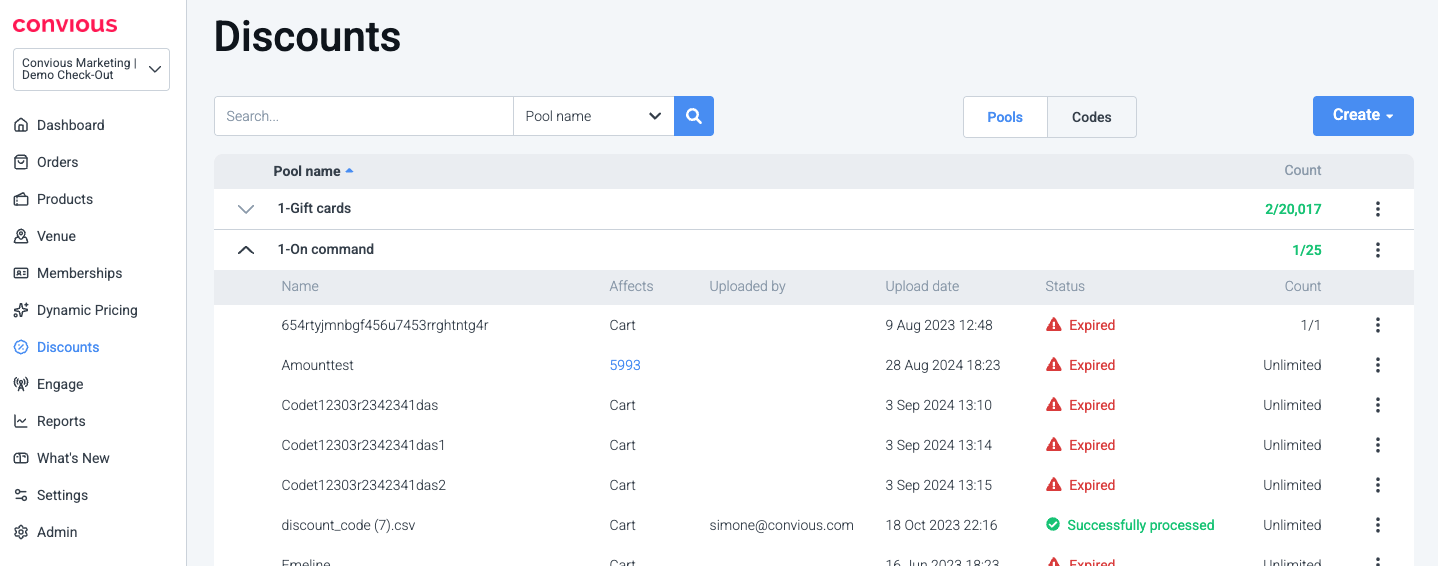Open three-dot menu for Amounttest row
This screenshot has width=1438, height=566.
click(x=1377, y=365)
